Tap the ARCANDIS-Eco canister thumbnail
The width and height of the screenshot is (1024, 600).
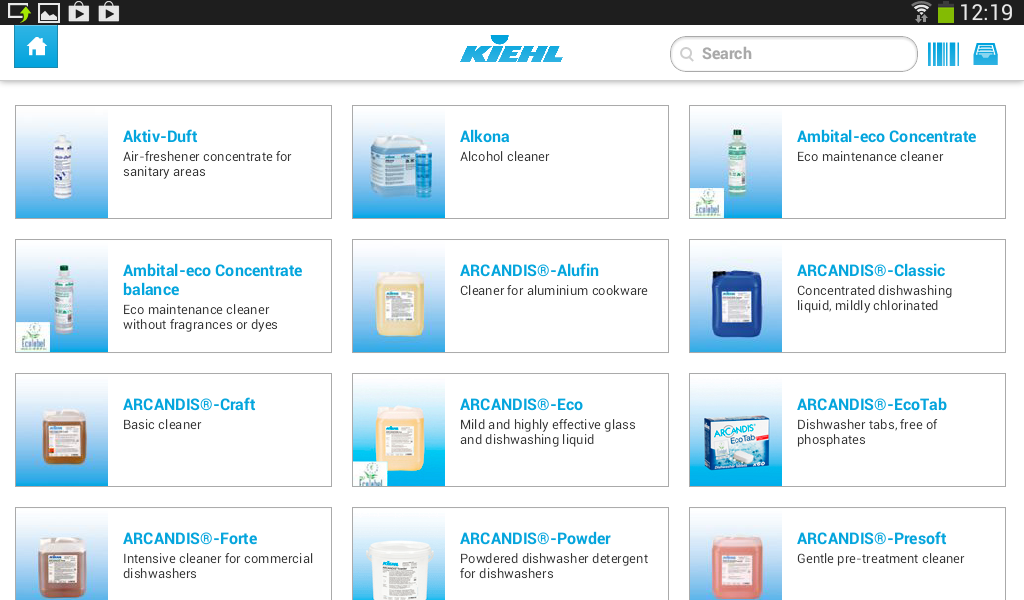tap(400, 438)
